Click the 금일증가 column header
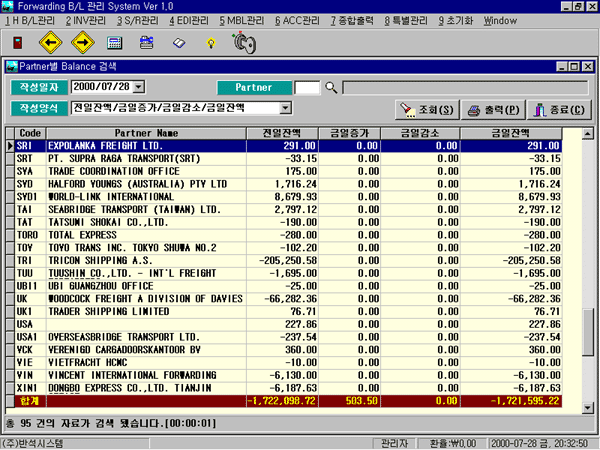The image size is (600, 450). coord(349,133)
